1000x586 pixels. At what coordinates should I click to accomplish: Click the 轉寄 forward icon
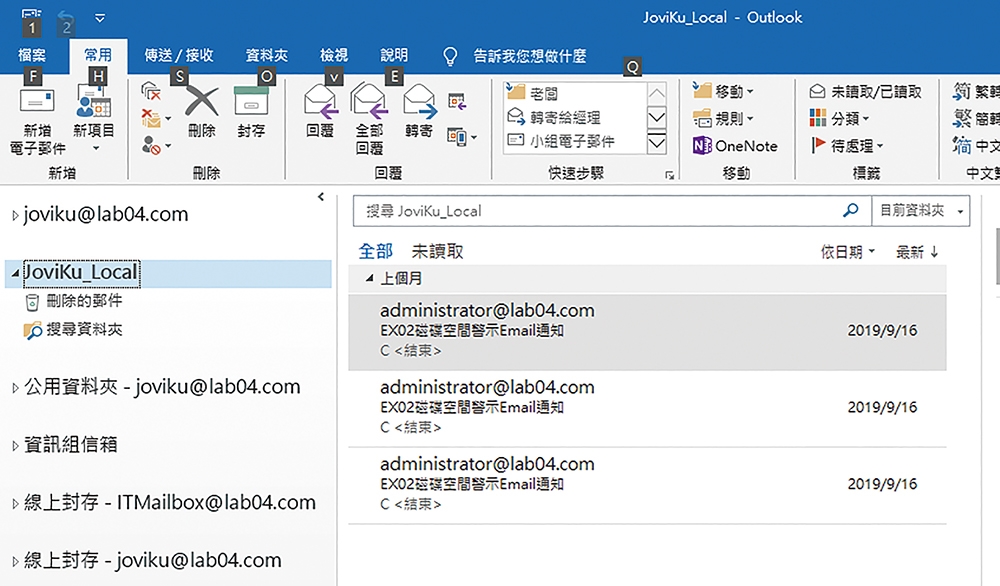(419, 102)
